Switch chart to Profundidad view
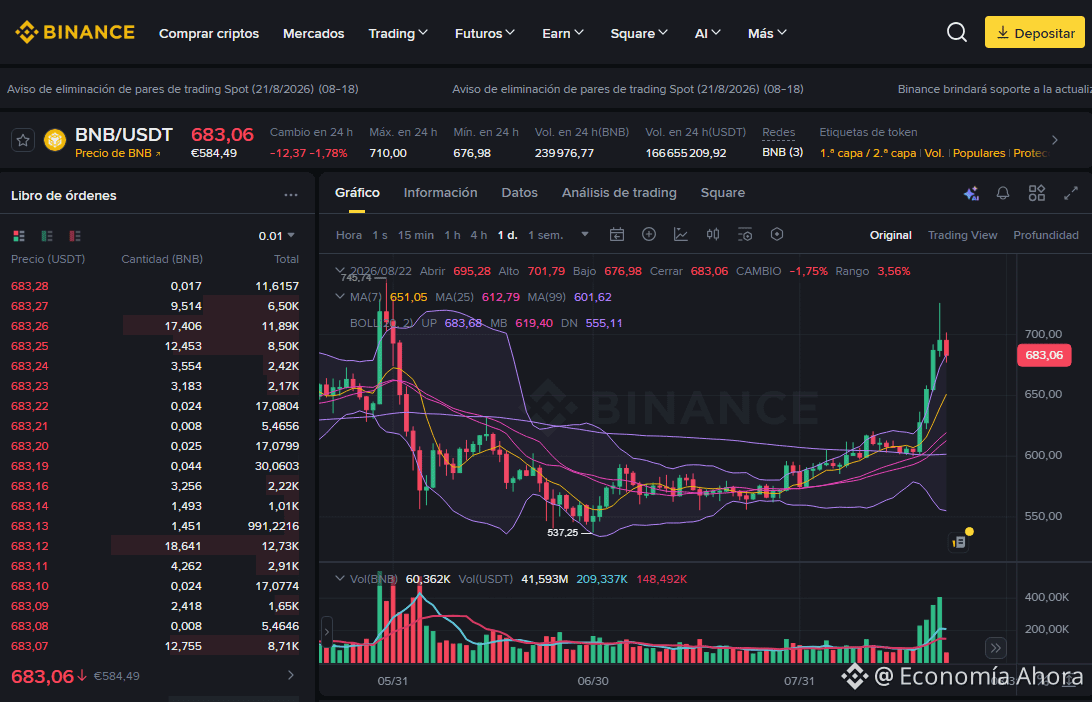The image size is (1092, 702). click(x=1046, y=235)
